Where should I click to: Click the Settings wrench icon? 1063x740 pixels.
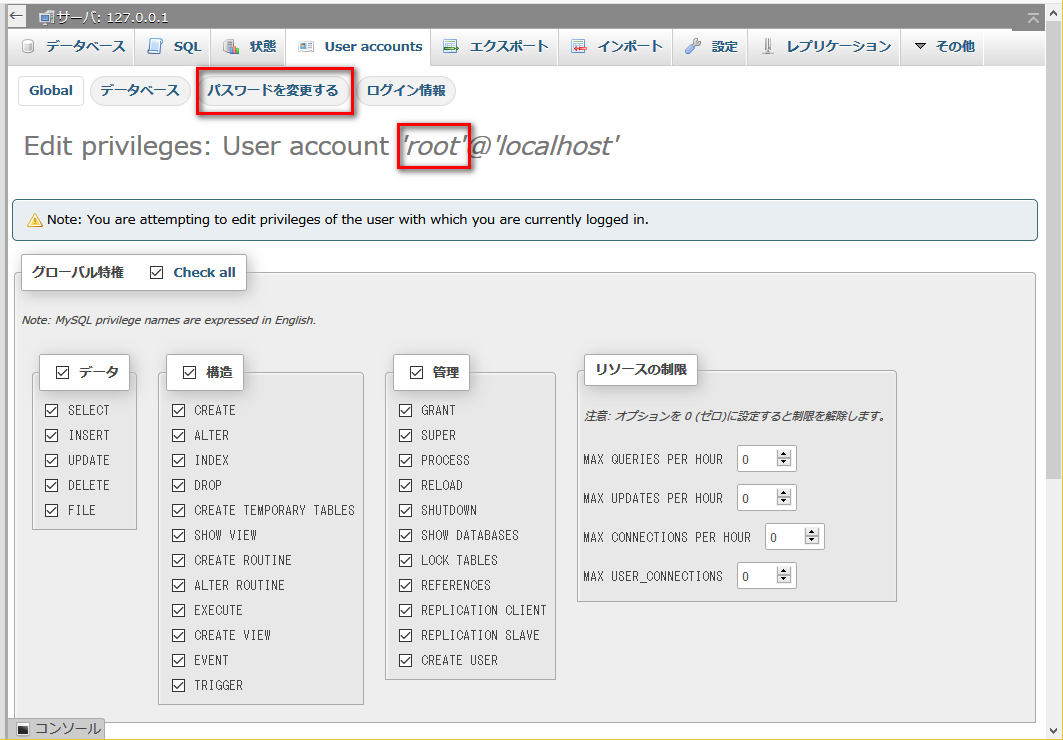tap(693, 47)
